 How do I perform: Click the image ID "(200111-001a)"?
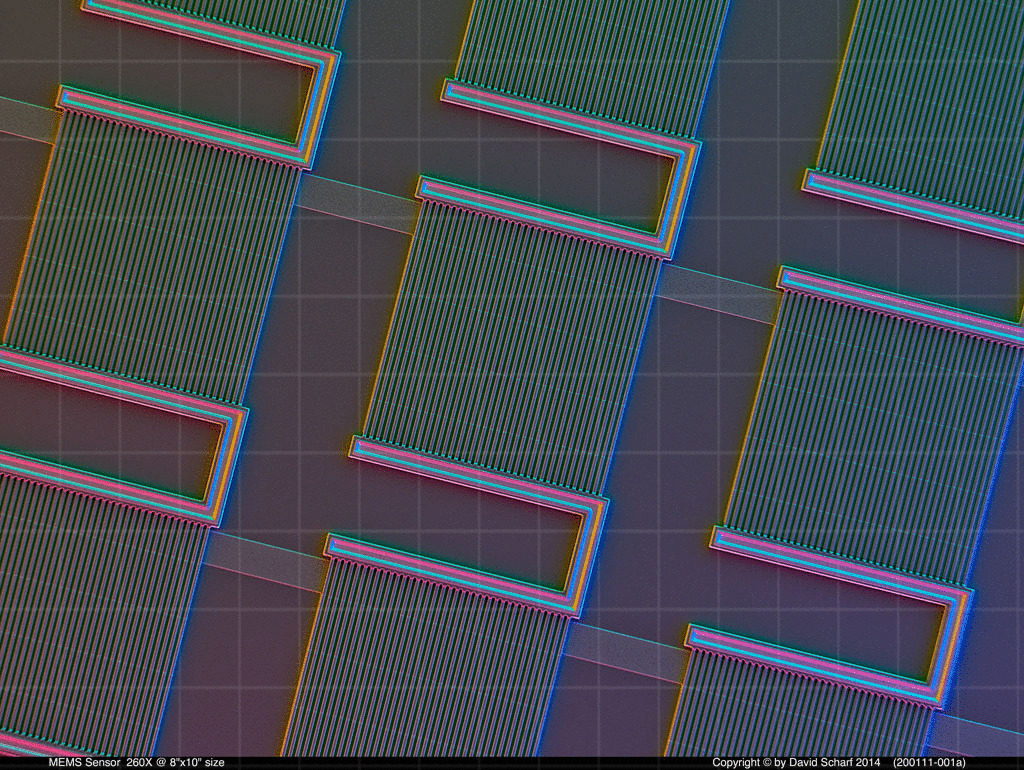coord(929,762)
